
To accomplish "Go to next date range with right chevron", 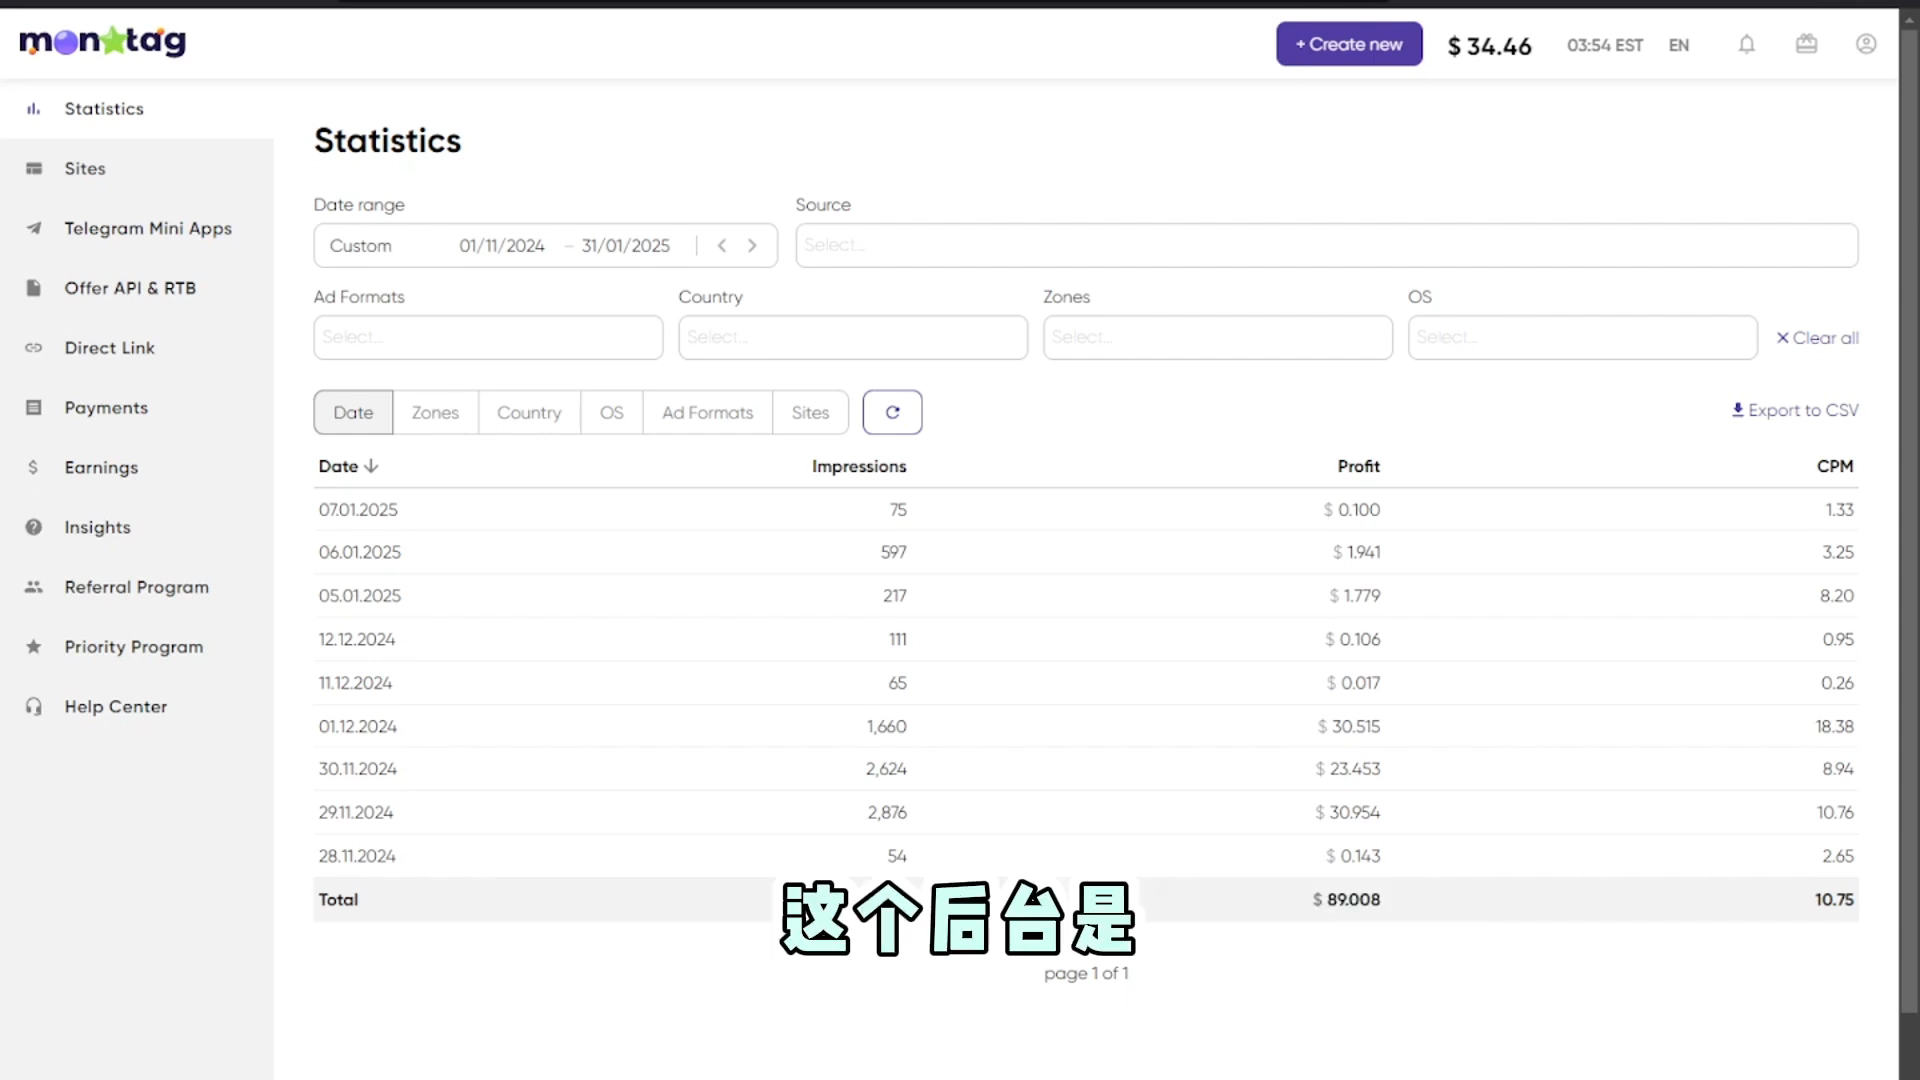I will [752, 246].
